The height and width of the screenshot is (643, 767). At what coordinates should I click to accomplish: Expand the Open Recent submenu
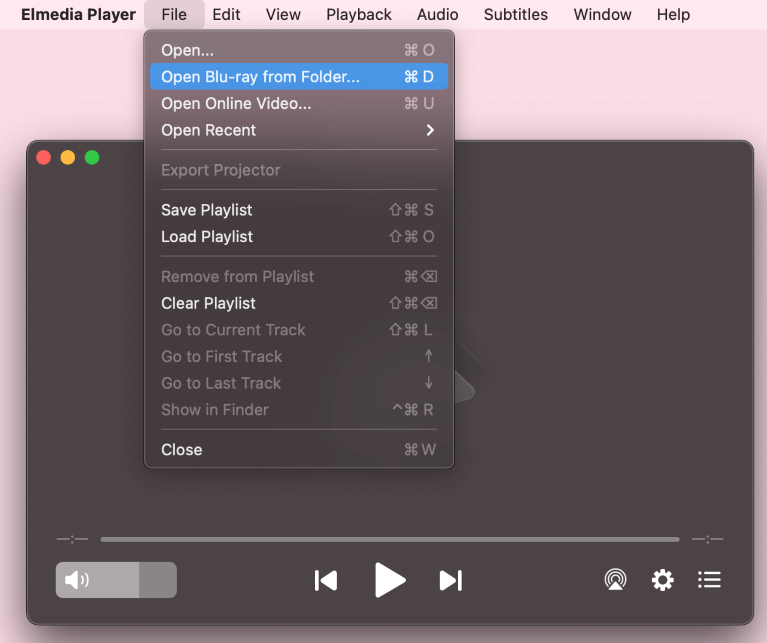(298, 130)
